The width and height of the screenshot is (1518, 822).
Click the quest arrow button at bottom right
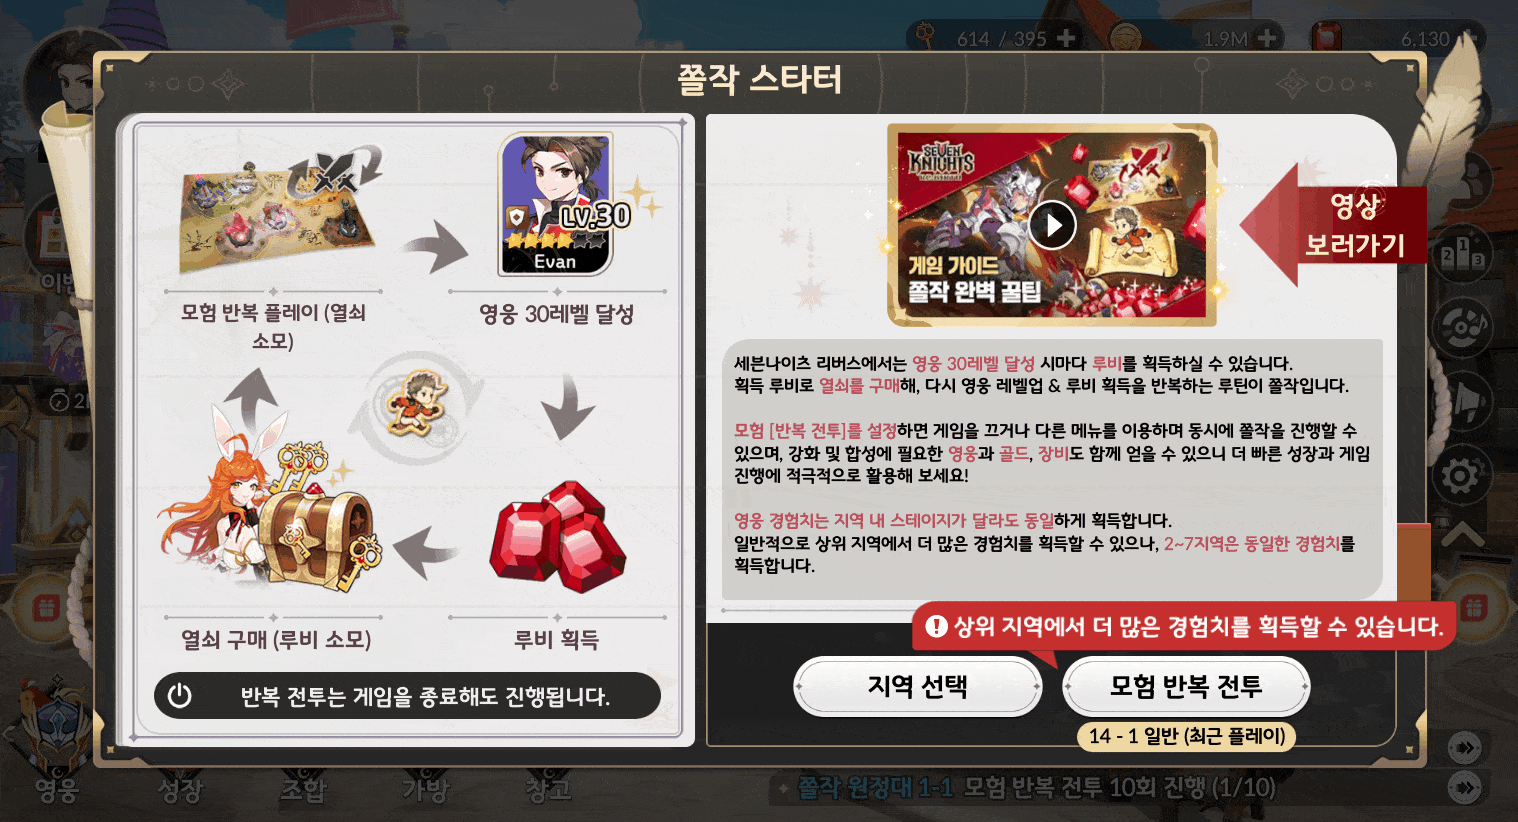(x=1465, y=788)
